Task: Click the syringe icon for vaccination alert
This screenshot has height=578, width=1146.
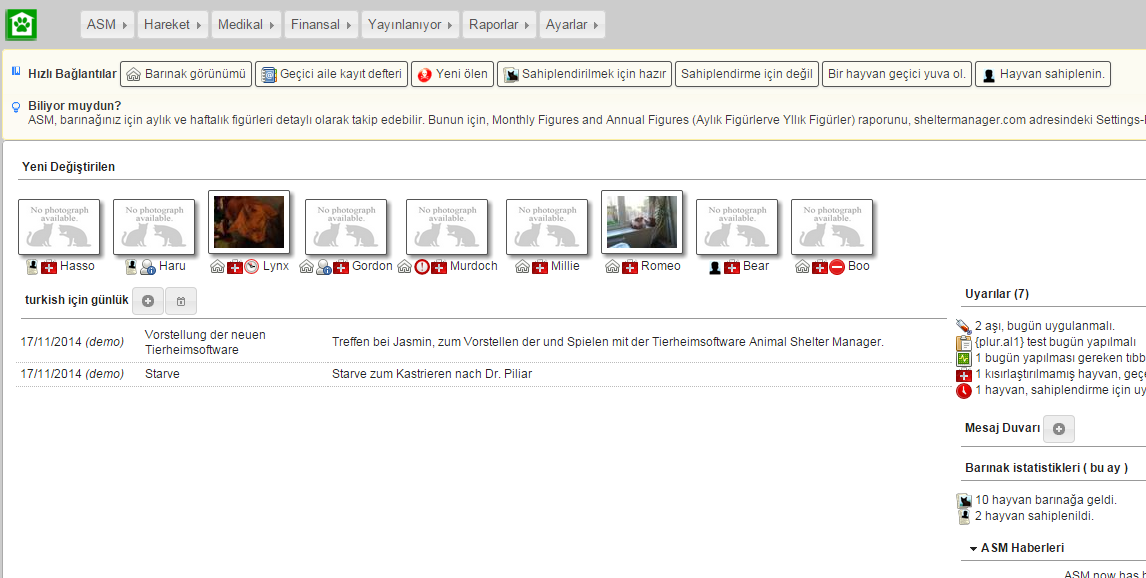Action: [x=963, y=326]
